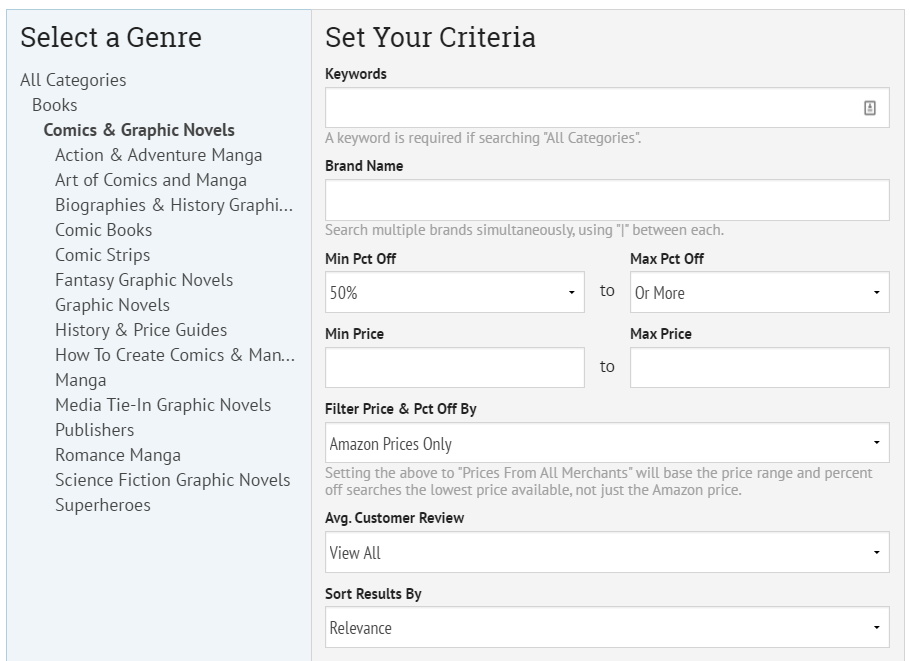Choose Fantasy Graphic Novels genre
Image resolution: width=910 pixels, height=661 pixels.
coord(144,280)
